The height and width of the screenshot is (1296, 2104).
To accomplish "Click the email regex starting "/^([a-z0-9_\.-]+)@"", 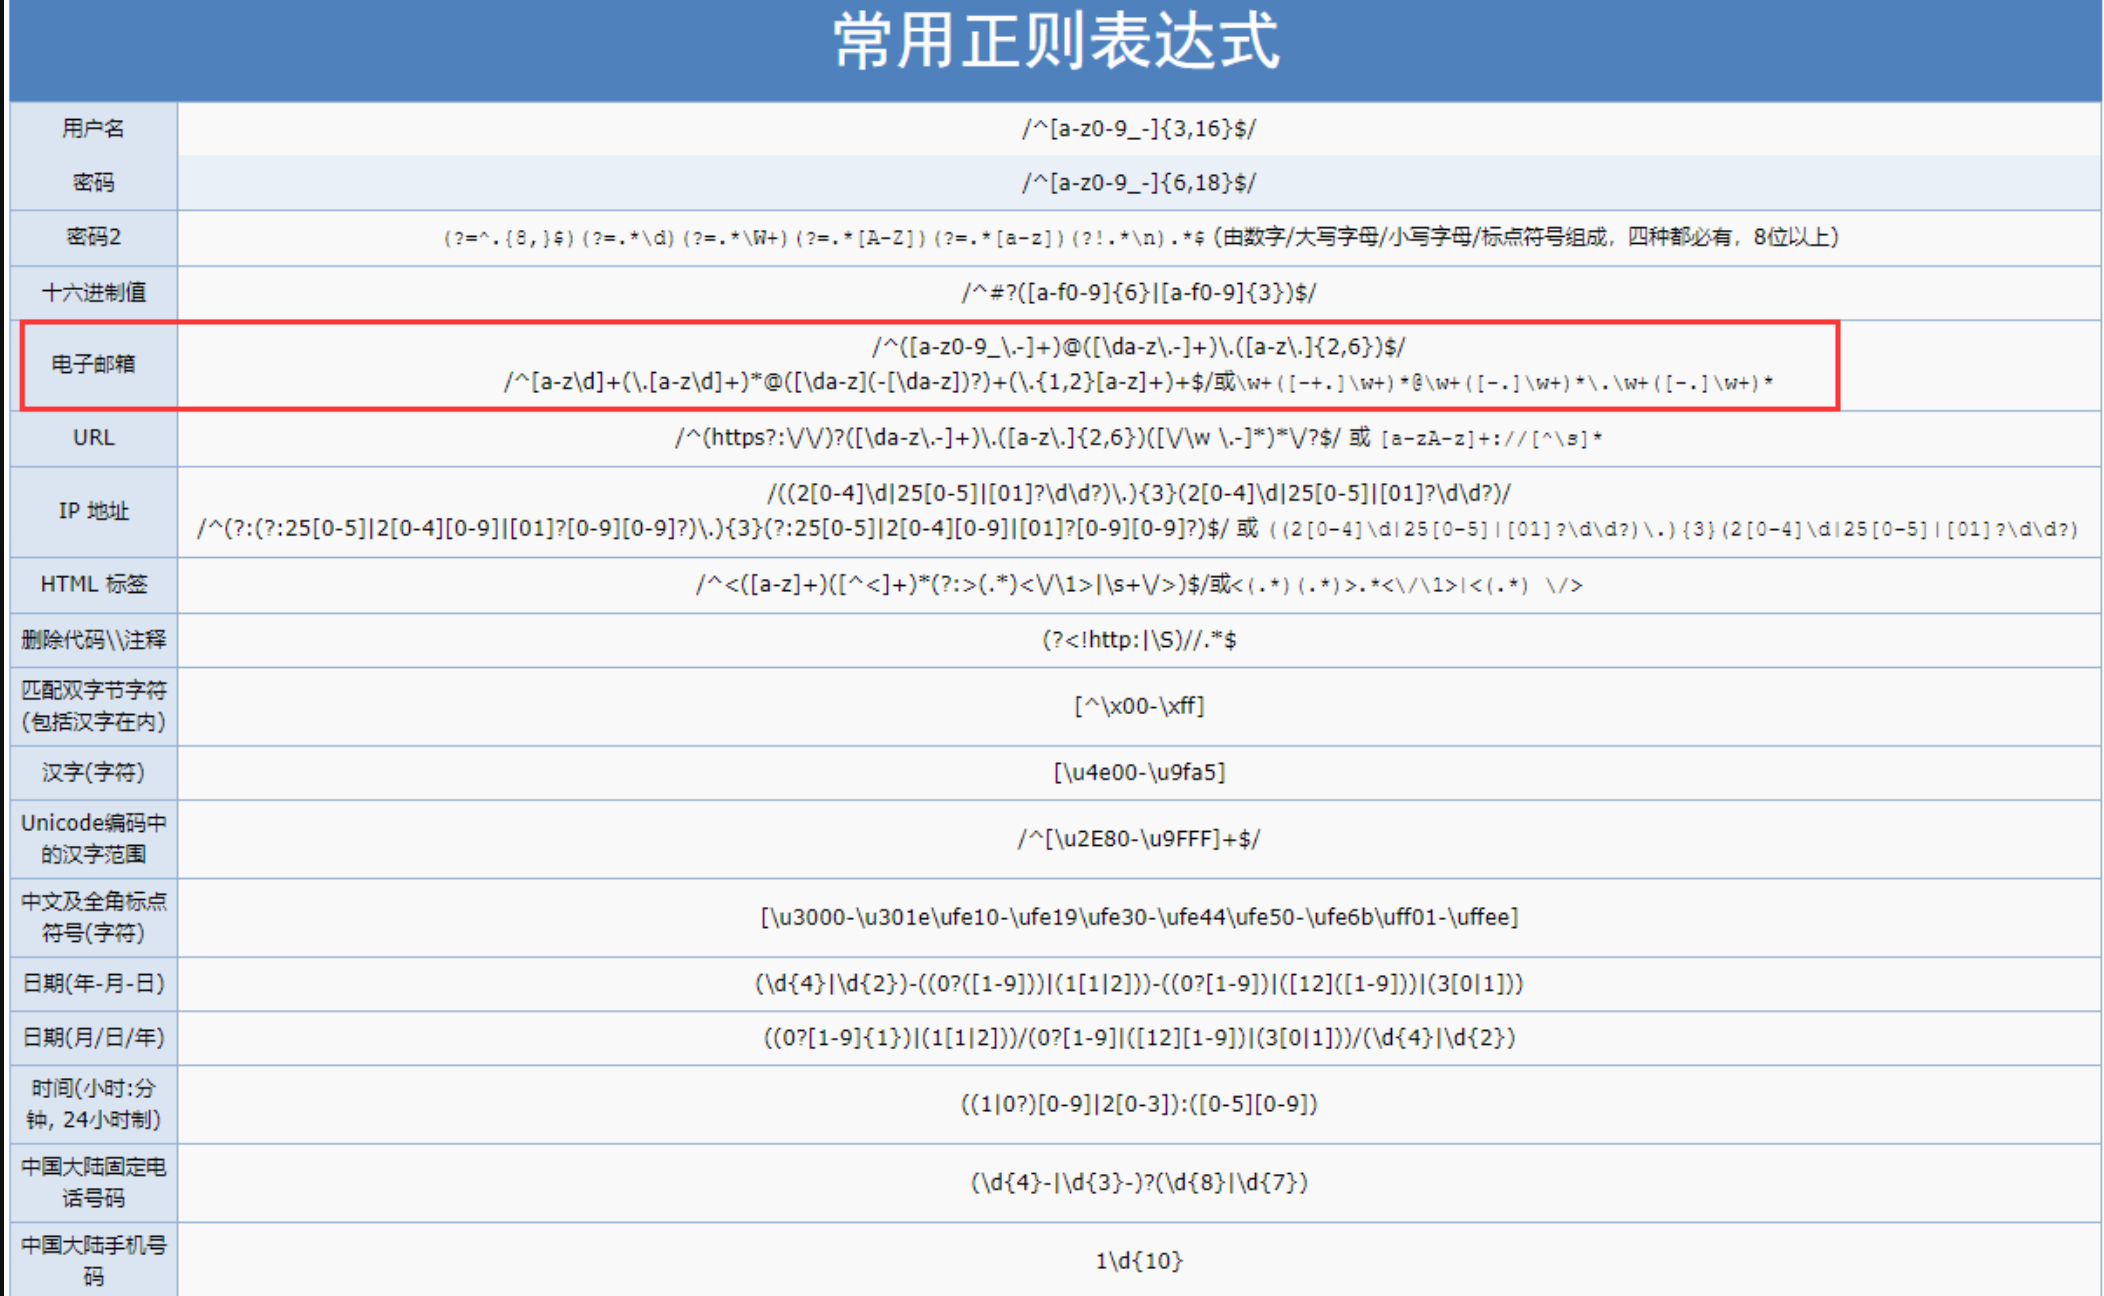I will (1138, 347).
